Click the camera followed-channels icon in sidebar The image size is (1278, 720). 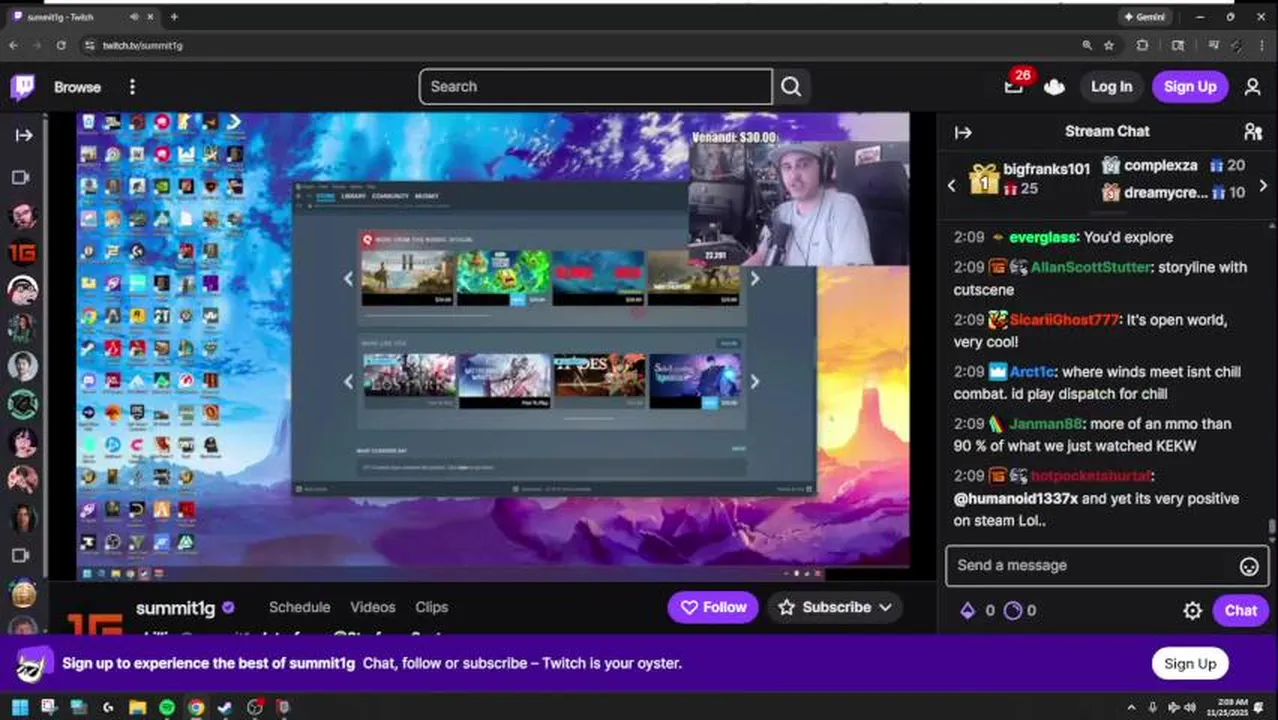pos(20,177)
